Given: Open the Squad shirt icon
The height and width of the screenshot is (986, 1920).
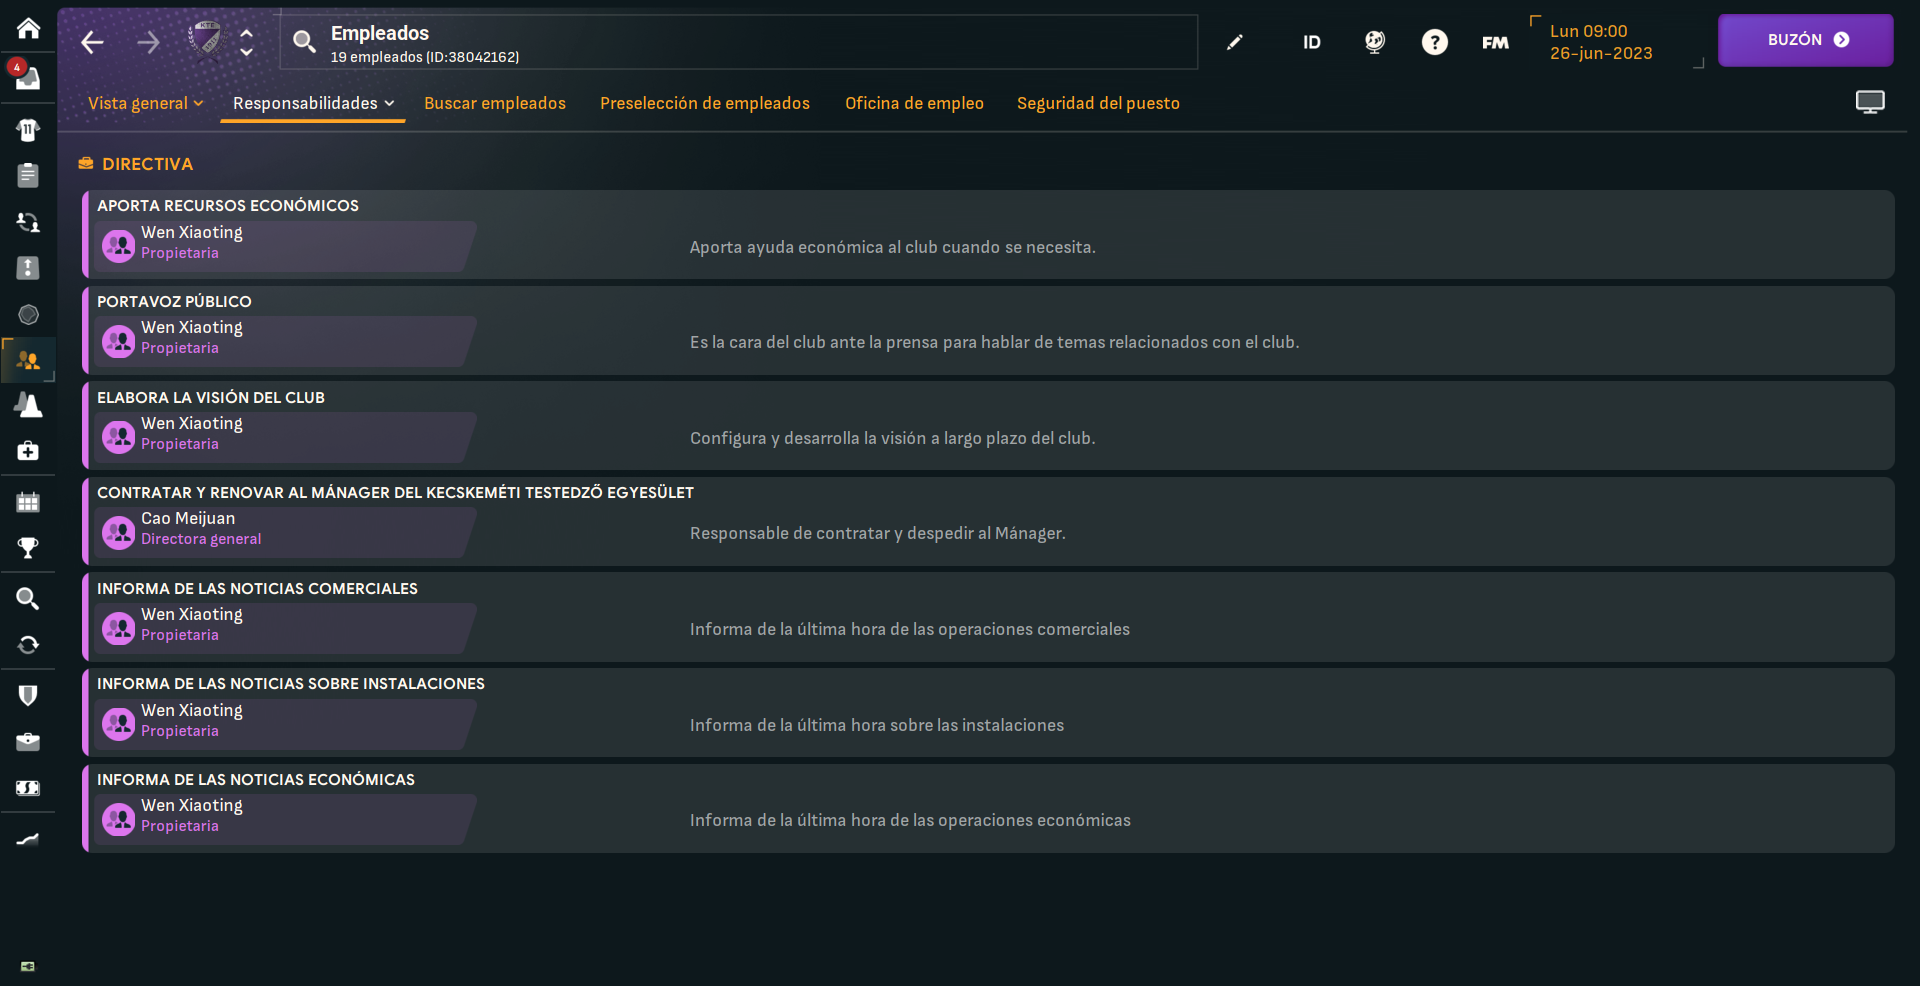Looking at the screenshot, I should click(x=28, y=130).
